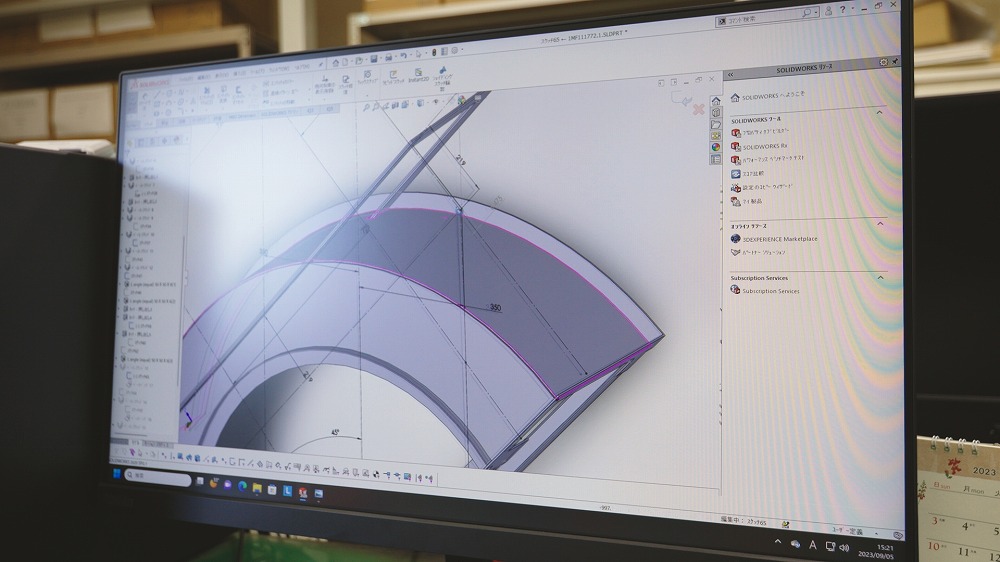Open the パフォーマンス ベンチマーク テスト tool
Image resolution: width=1000 pixels, height=562 pixels.
767,159
